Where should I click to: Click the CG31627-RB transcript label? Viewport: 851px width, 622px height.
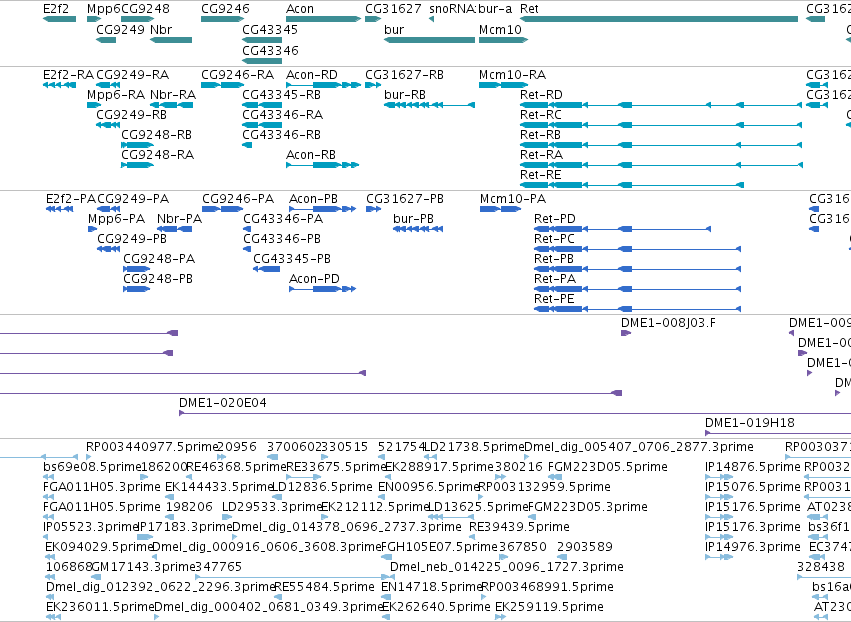coord(404,74)
